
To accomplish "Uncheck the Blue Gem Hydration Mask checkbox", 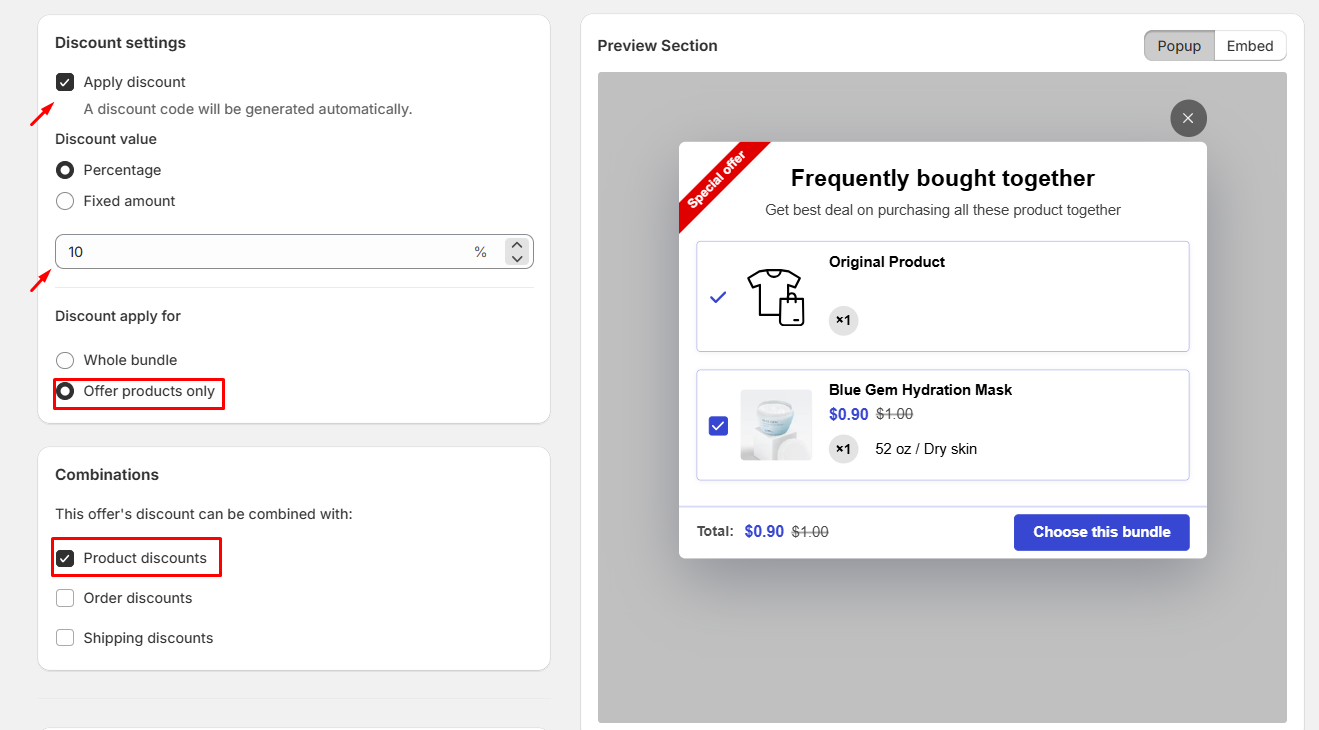I will (718, 426).
